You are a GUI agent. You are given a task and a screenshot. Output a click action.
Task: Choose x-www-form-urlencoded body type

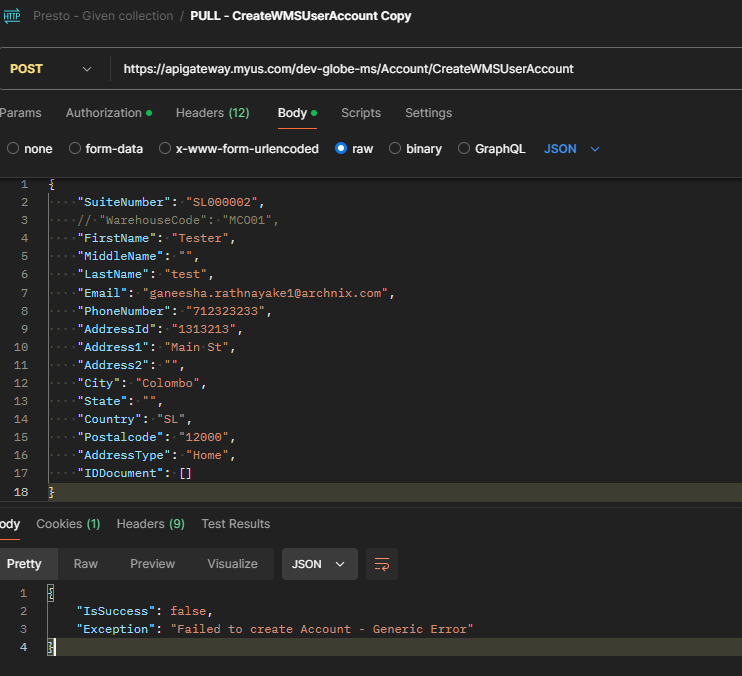(165, 149)
